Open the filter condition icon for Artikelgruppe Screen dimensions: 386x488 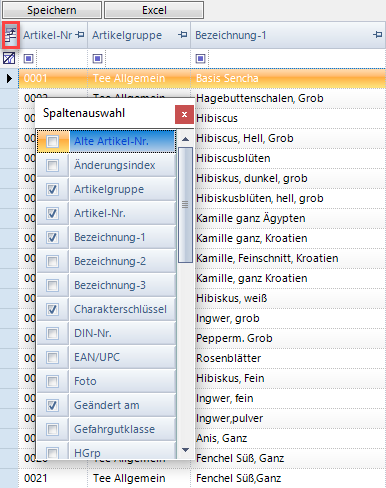coord(98,59)
